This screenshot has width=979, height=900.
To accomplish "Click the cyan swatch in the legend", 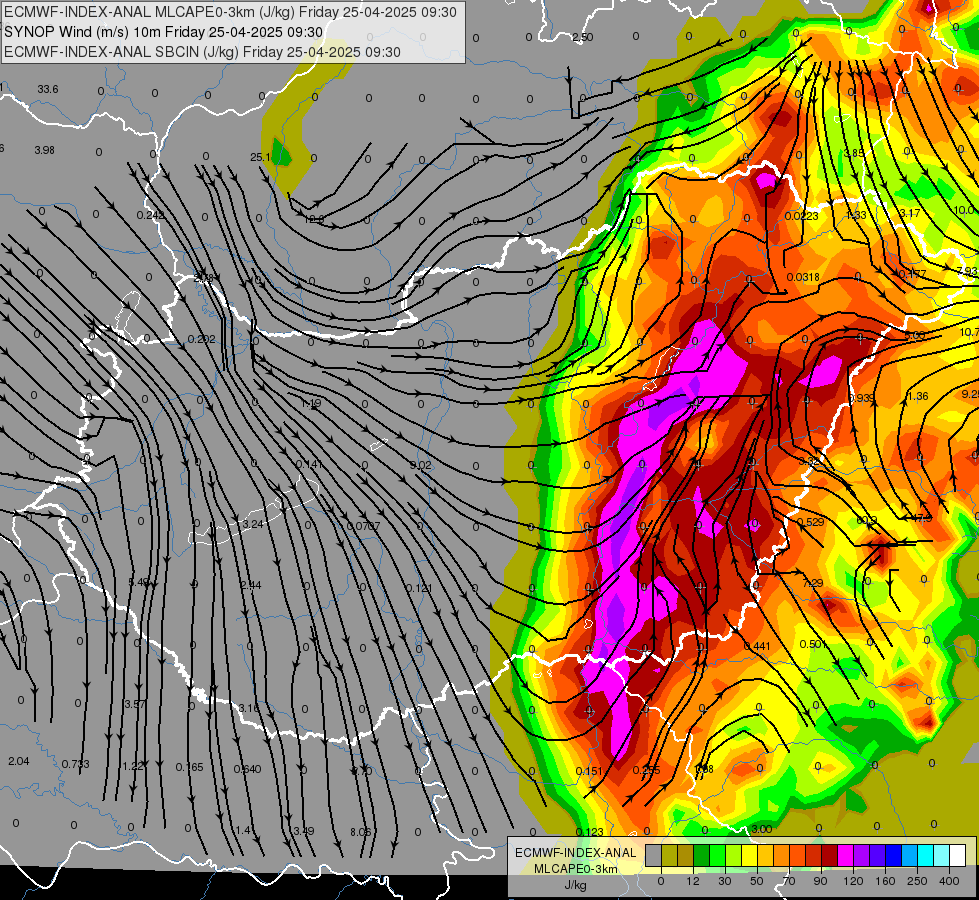I will click(x=925, y=855).
